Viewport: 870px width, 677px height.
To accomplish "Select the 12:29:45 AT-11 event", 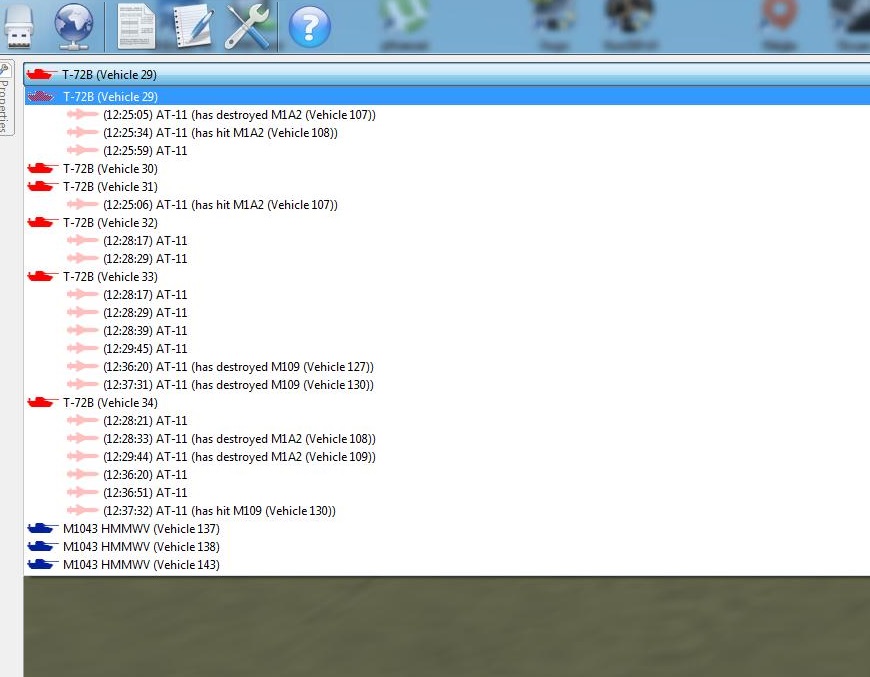I will (x=145, y=348).
